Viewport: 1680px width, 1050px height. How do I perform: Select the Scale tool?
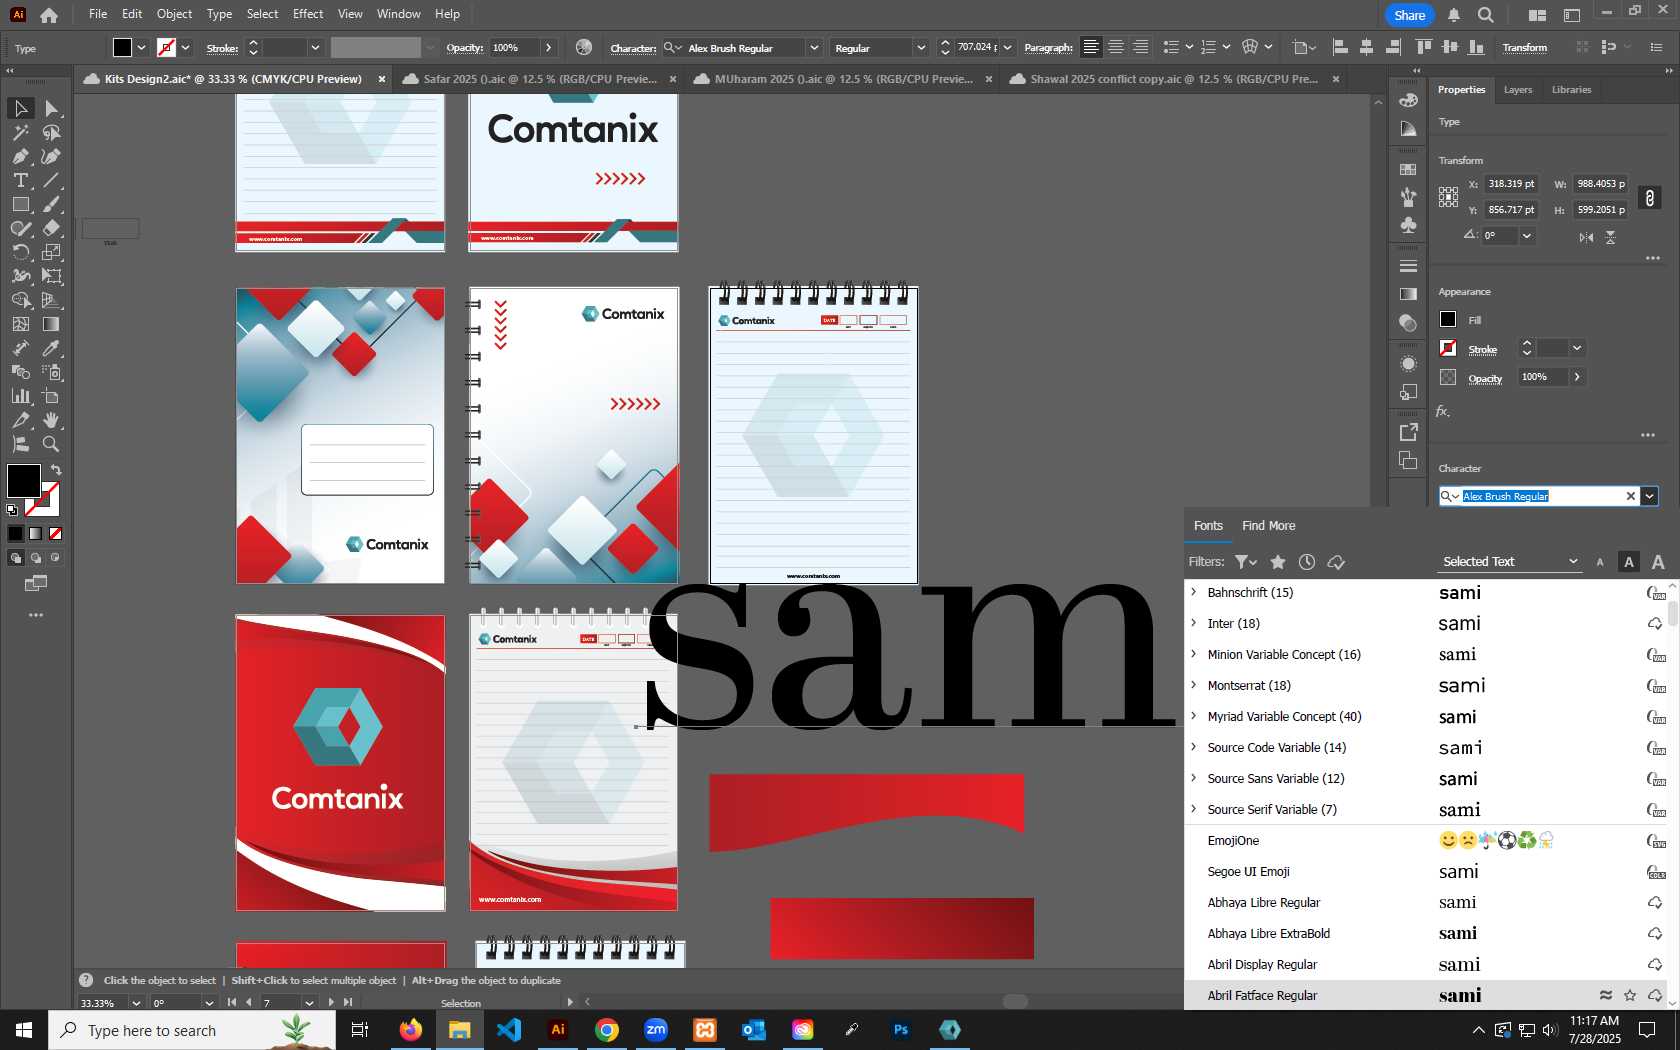(52, 252)
